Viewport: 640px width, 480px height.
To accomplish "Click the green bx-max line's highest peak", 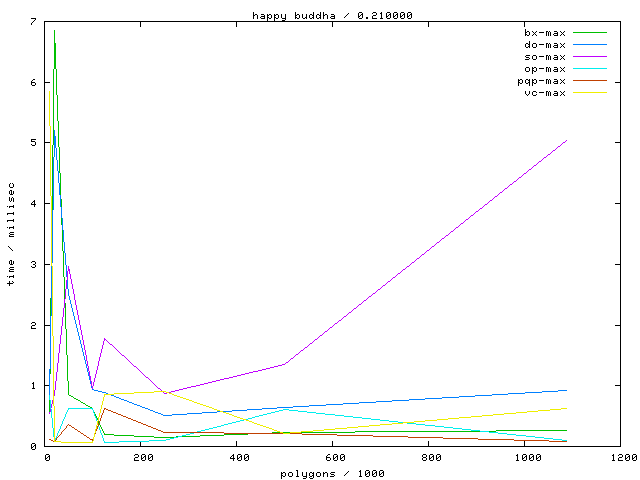I will (54, 31).
